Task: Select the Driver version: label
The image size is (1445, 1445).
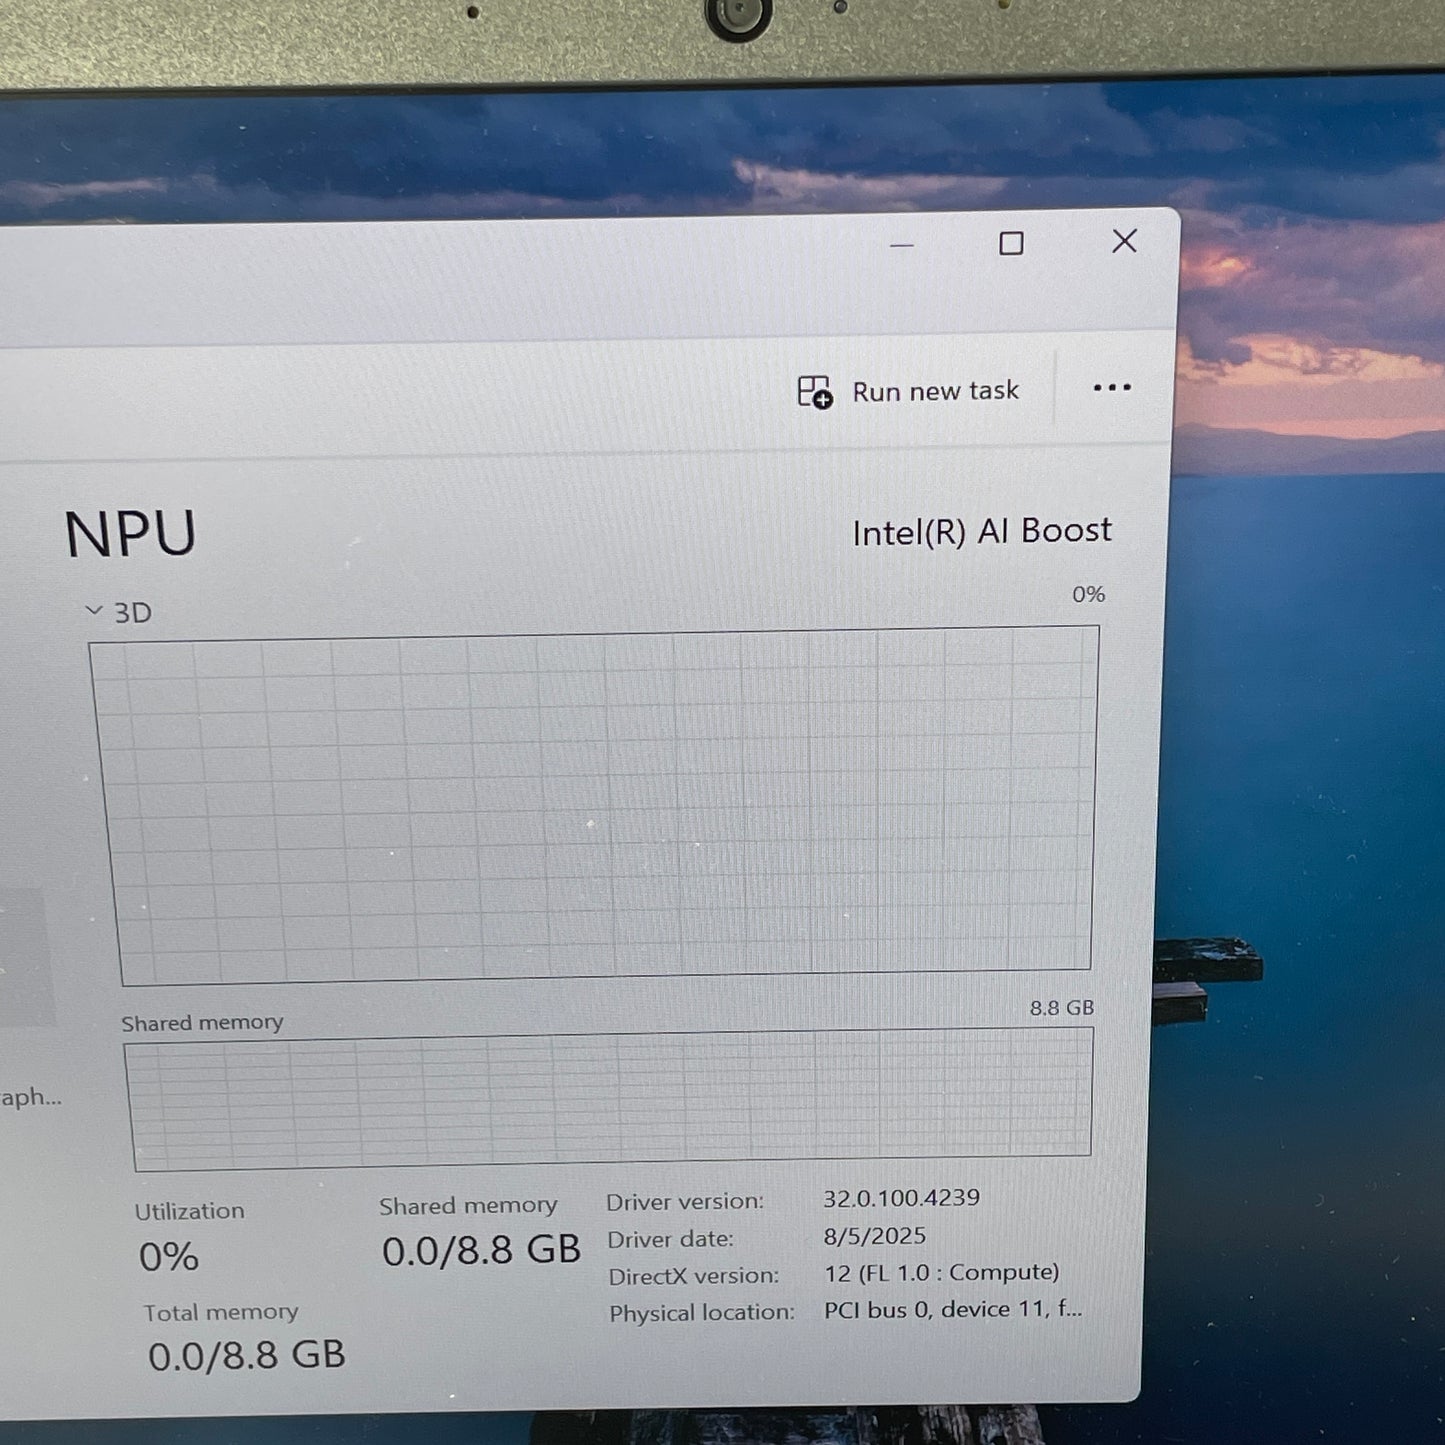Action: pyautogui.click(x=685, y=1202)
